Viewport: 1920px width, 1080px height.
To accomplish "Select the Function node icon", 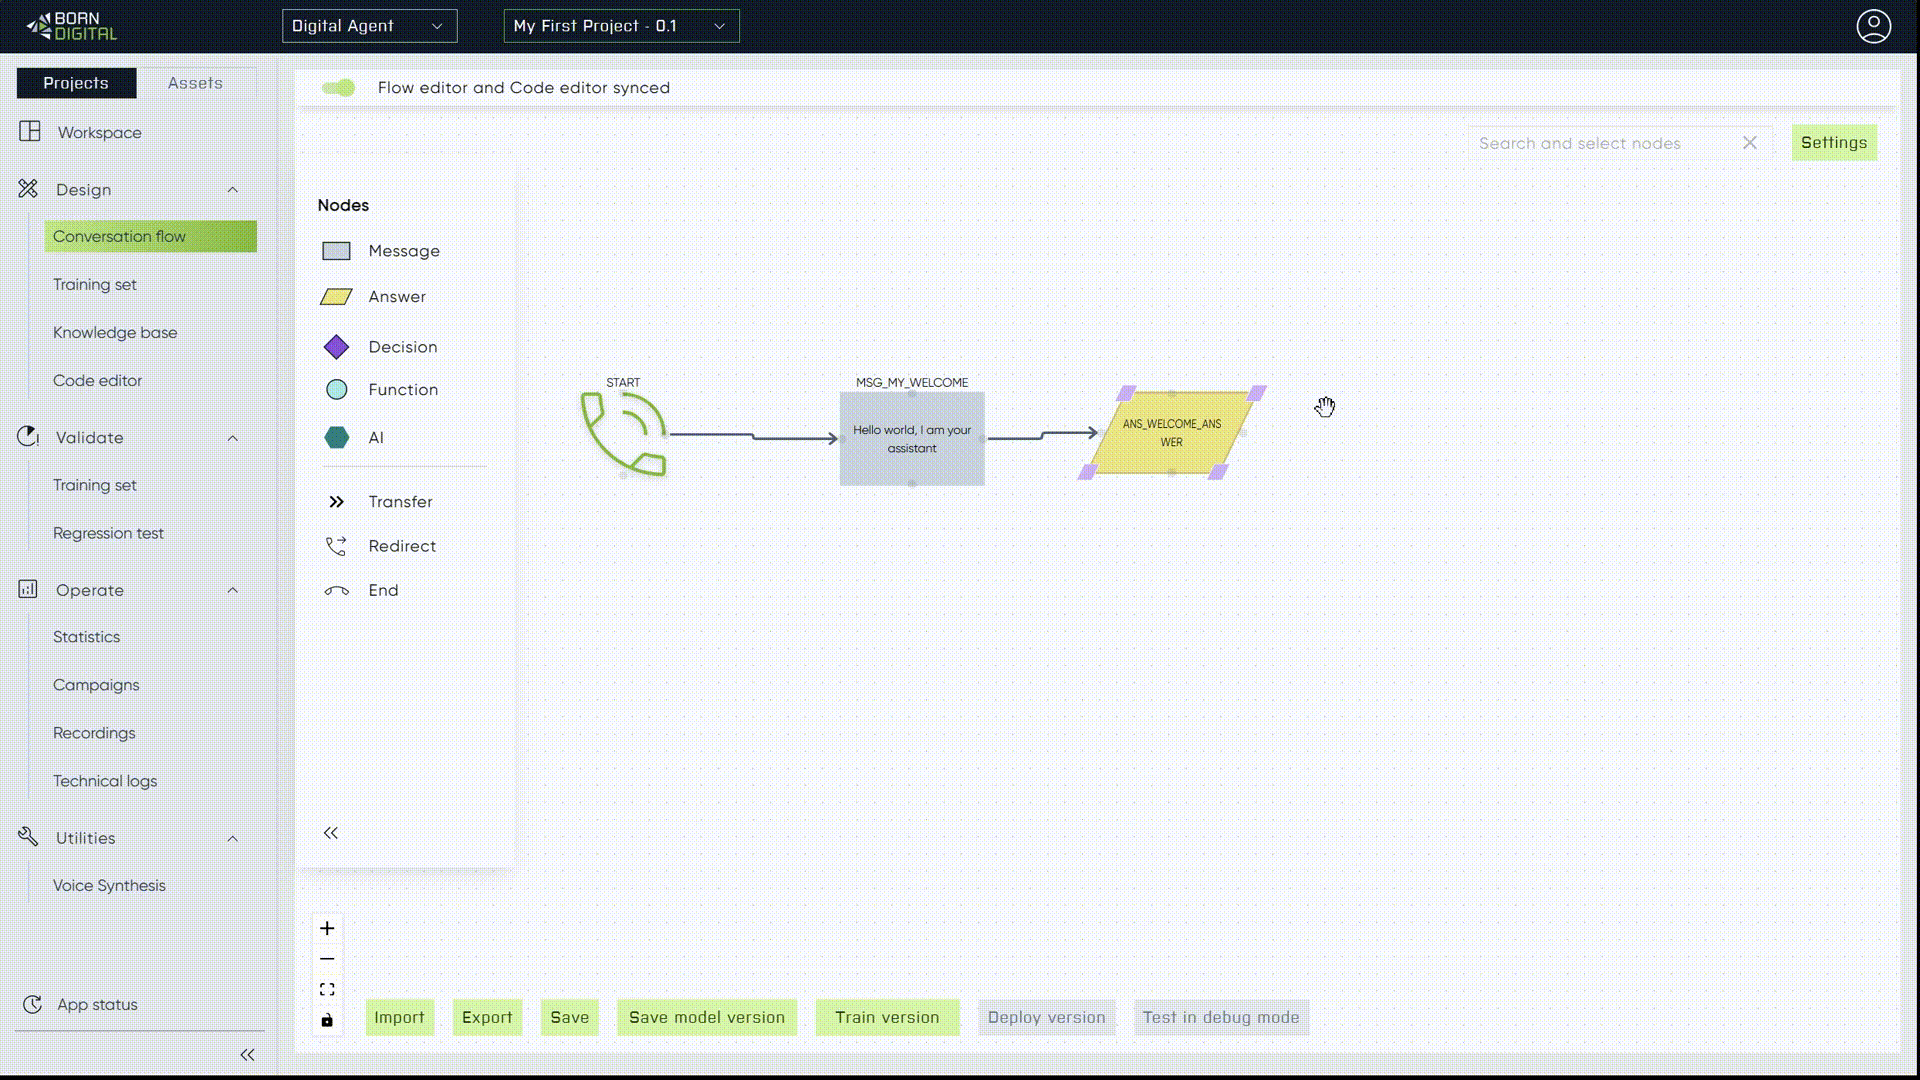I will pyautogui.click(x=337, y=389).
